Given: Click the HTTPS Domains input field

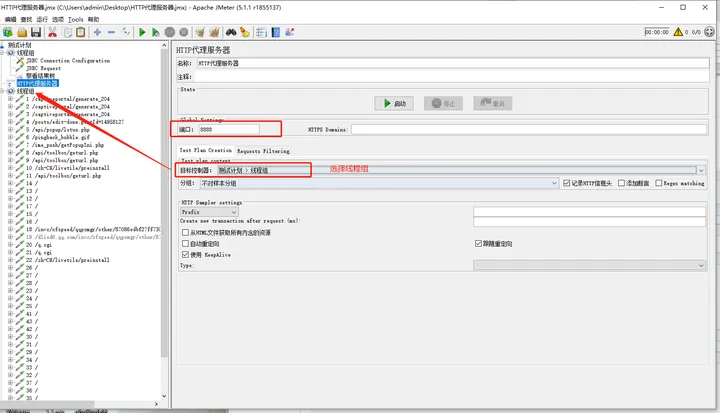Looking at the screenshot, I should point(529,130).
